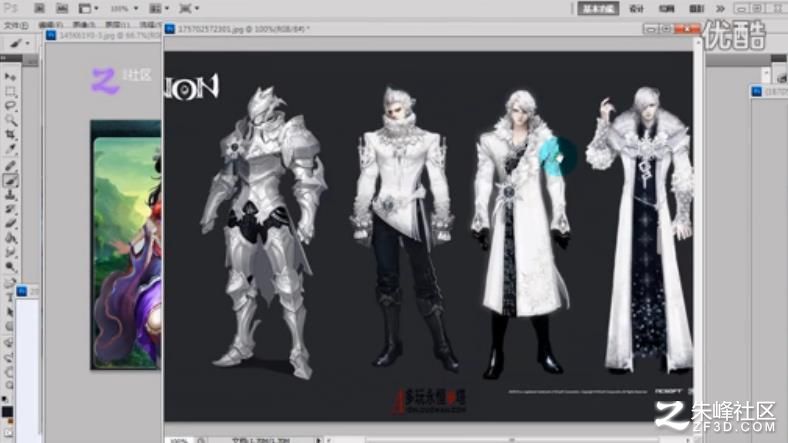Open the 文件 (File) menu

(15, 25)
